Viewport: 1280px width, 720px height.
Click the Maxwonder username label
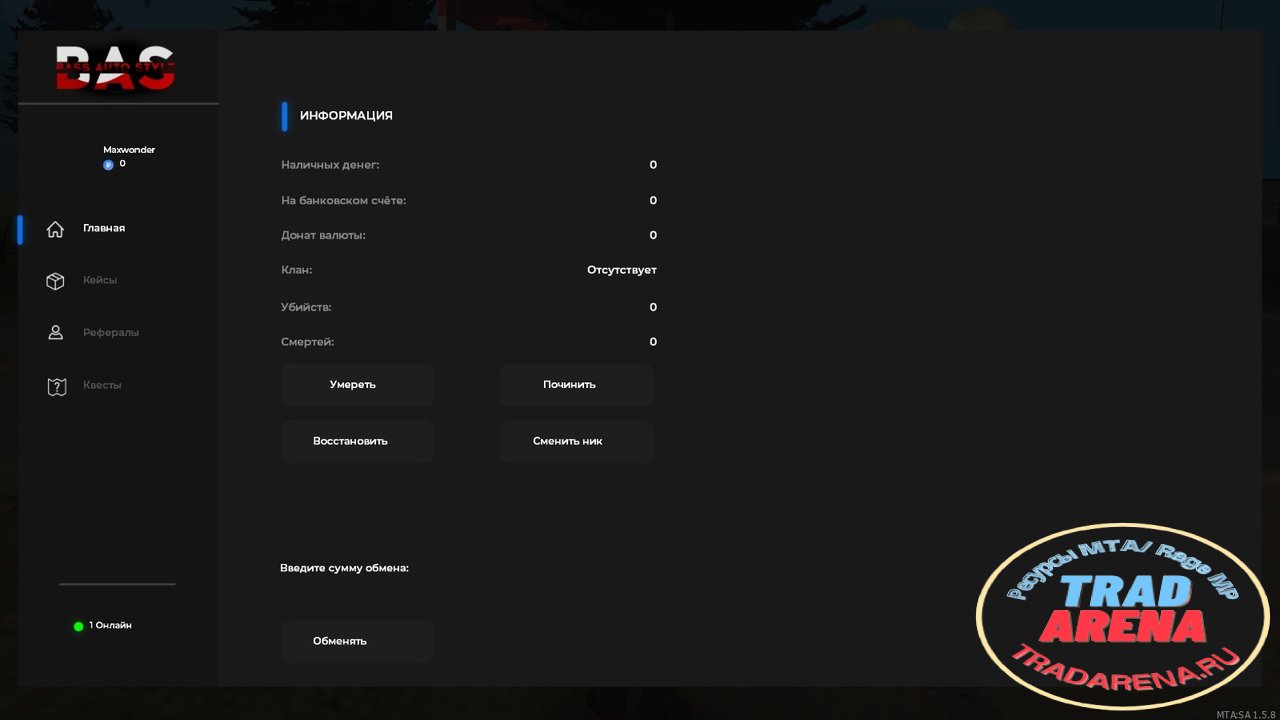click(x=129, y=150)
